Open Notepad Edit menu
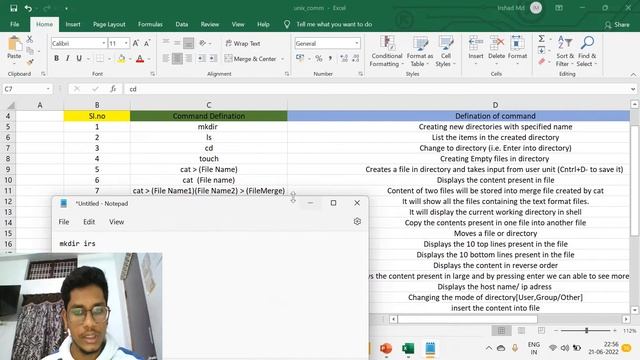Viewport: 640px width, 360px height. (89, 222)
